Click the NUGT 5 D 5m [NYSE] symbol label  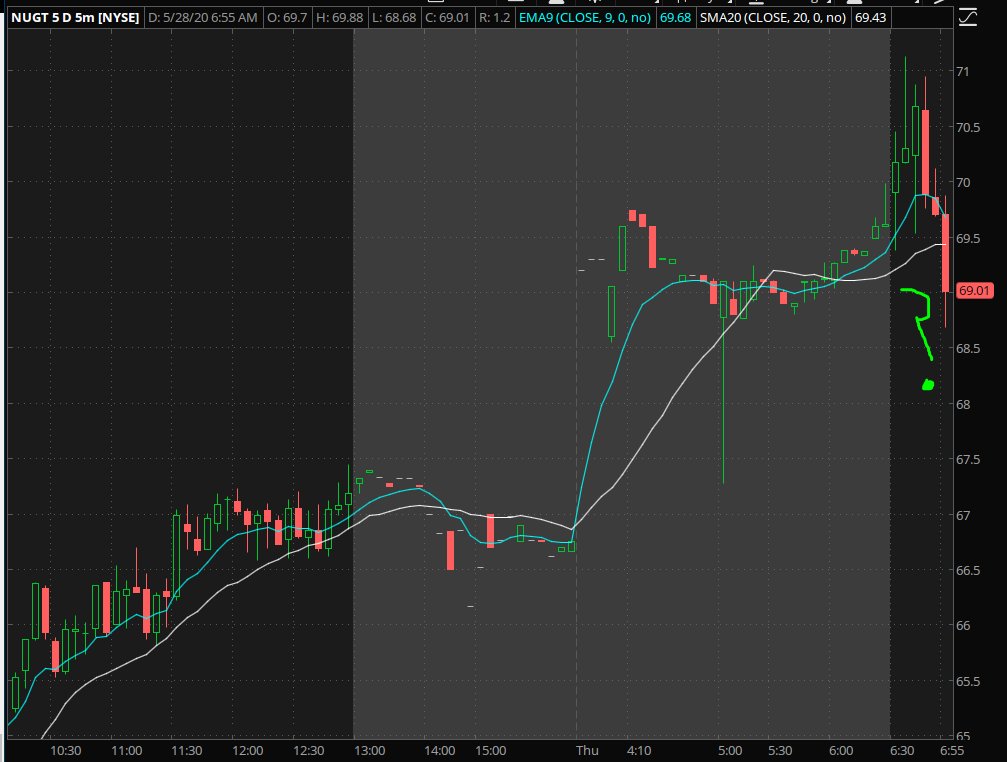coord(75,17)
